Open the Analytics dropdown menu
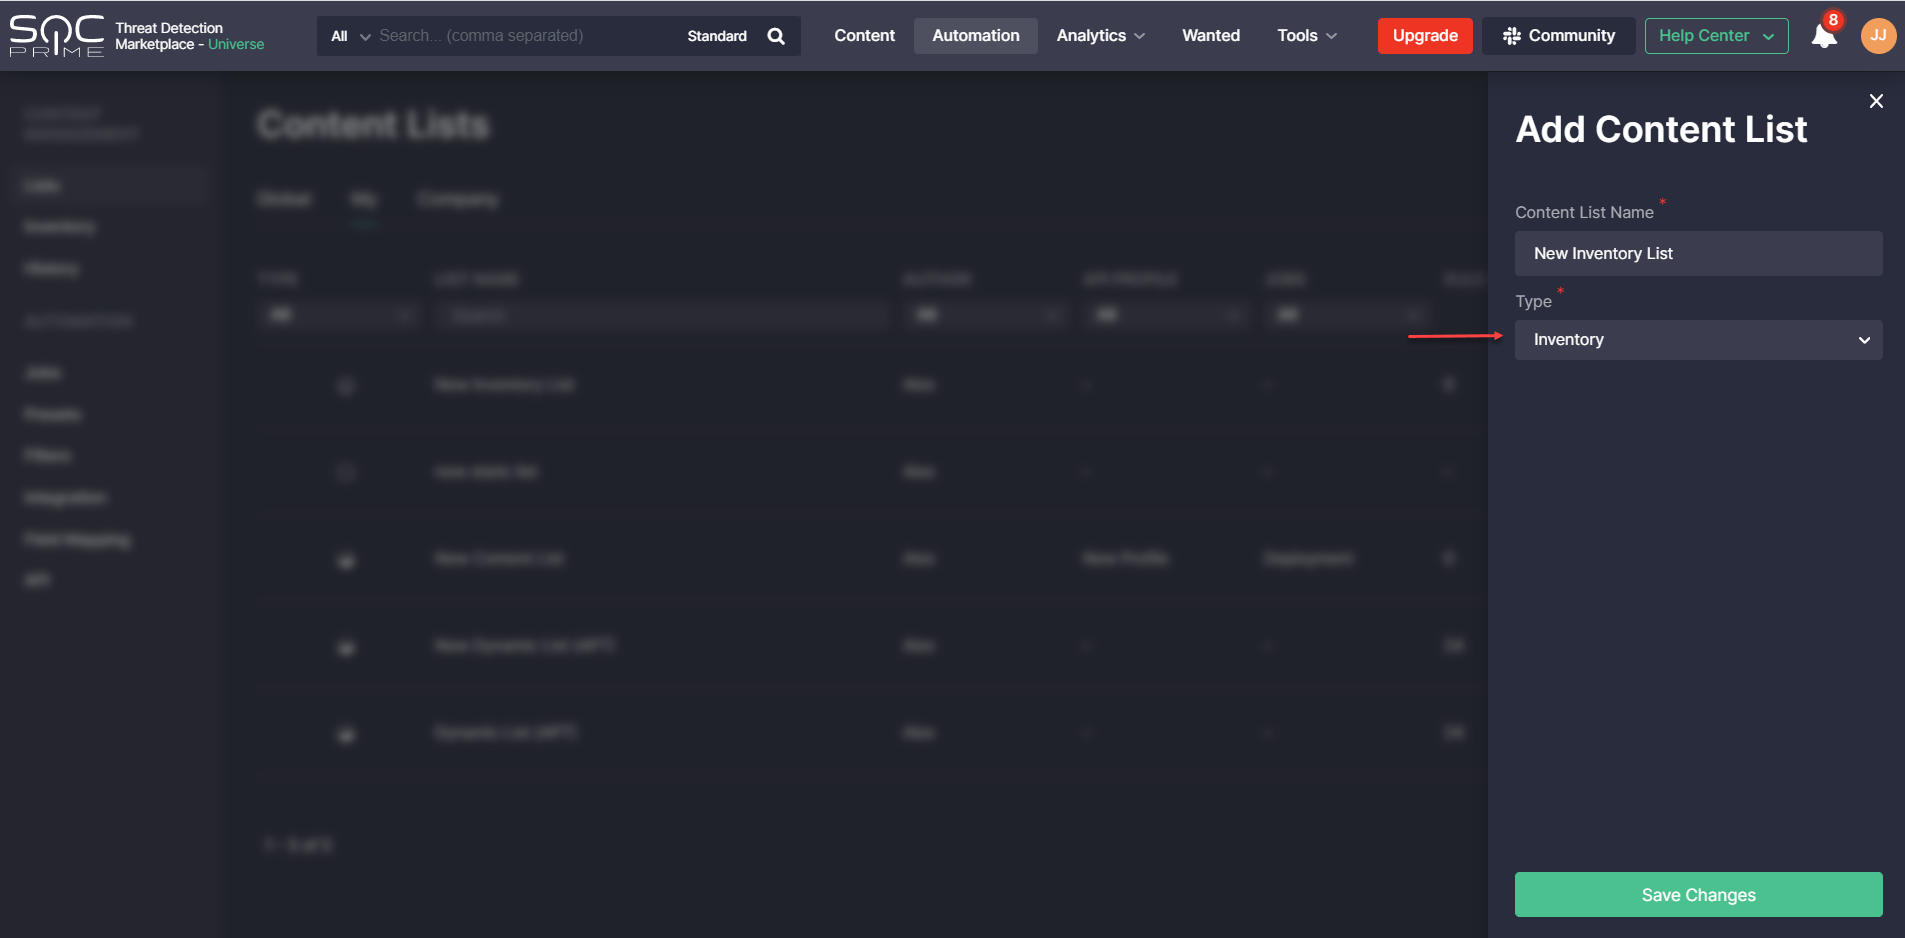 [1100, 36]
